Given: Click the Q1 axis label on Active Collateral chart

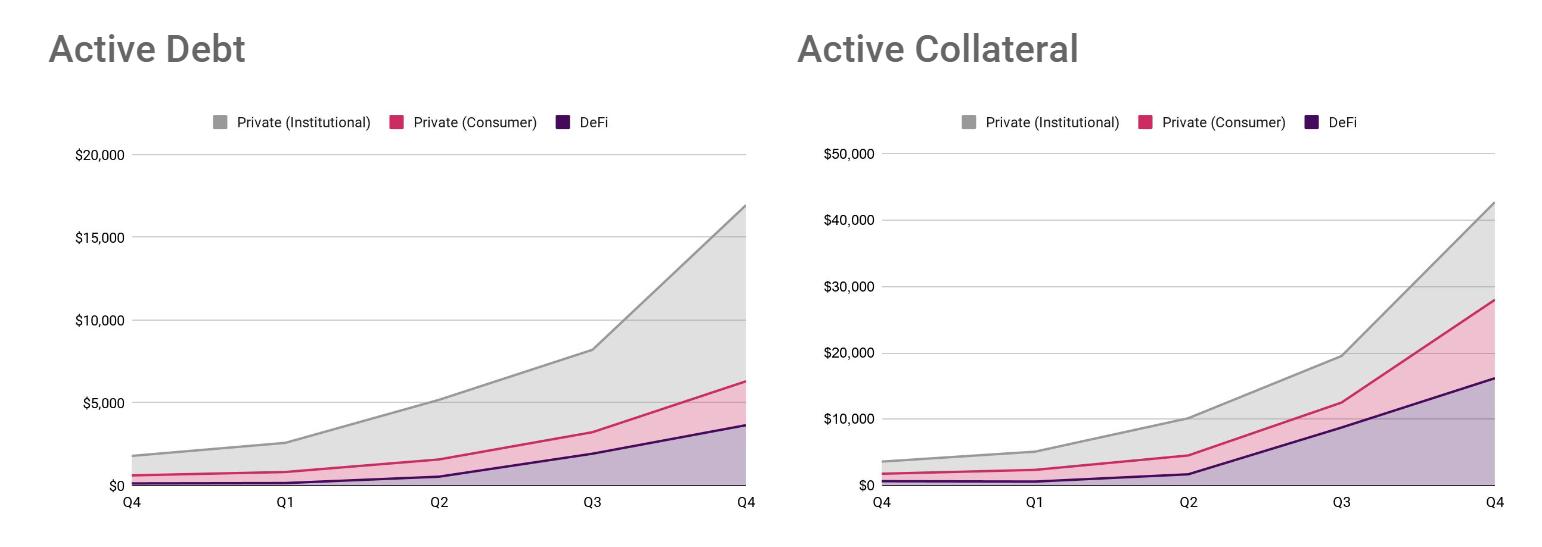Looking at the screenshot, I should click(x=1034, y=502).
